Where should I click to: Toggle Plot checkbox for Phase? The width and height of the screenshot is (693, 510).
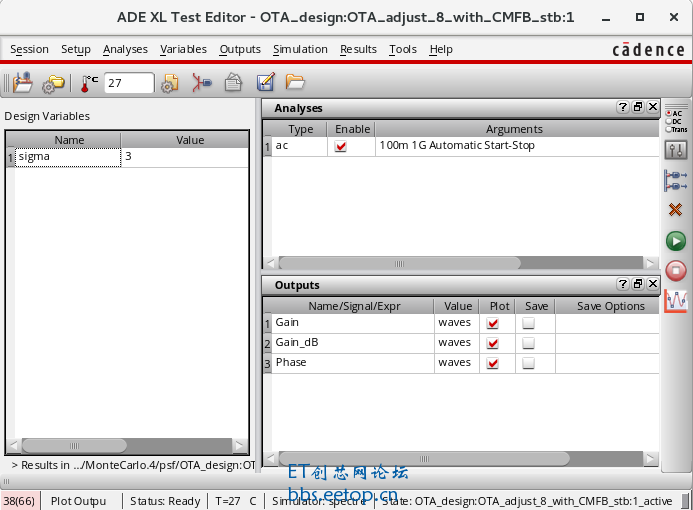coord(493,363)
